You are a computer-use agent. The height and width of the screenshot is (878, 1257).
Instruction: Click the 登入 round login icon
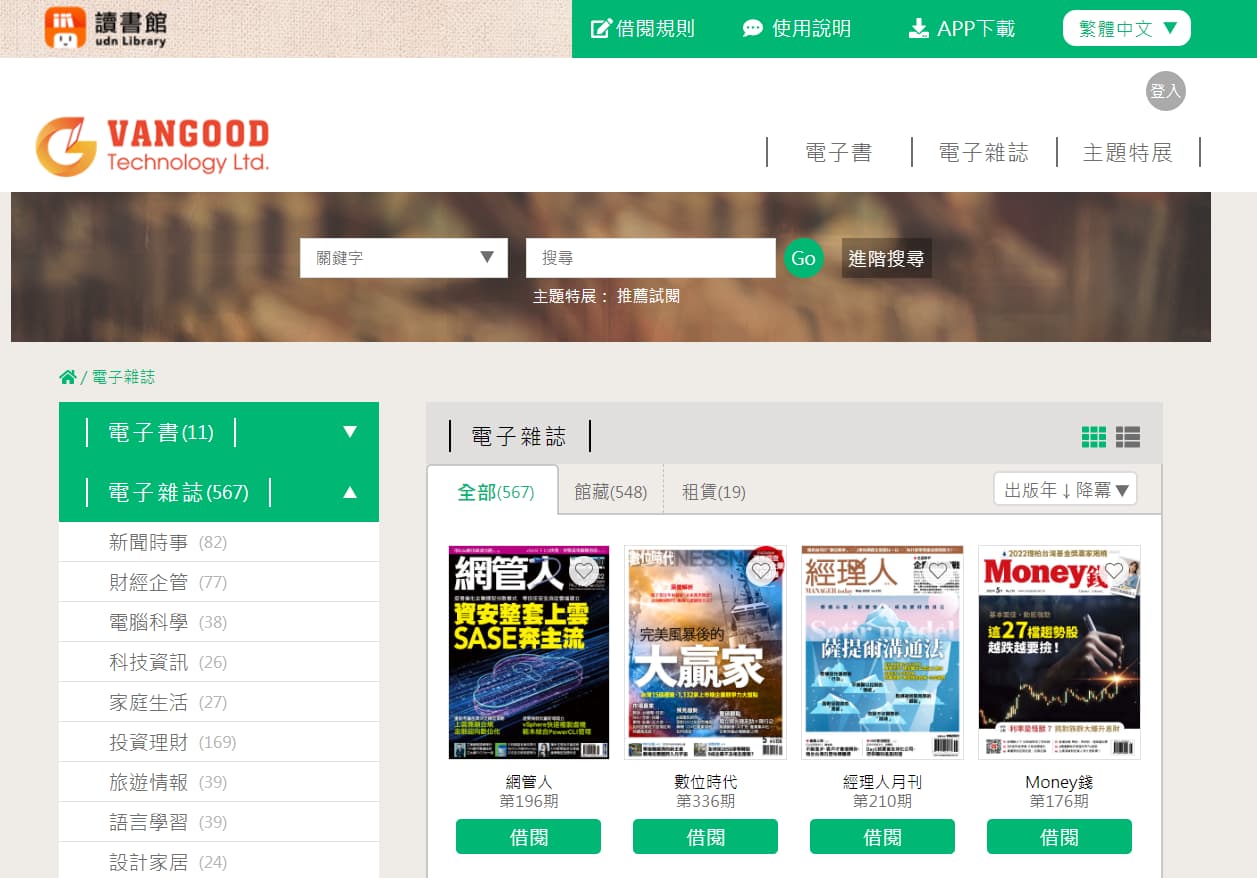coord(1165,91)
